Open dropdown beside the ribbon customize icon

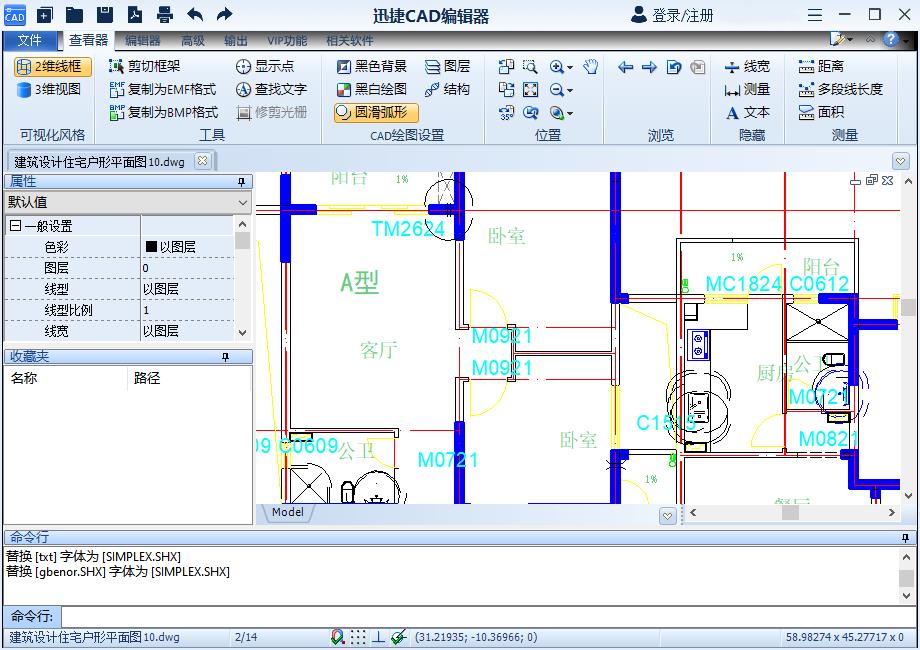[x=850, y=40]
